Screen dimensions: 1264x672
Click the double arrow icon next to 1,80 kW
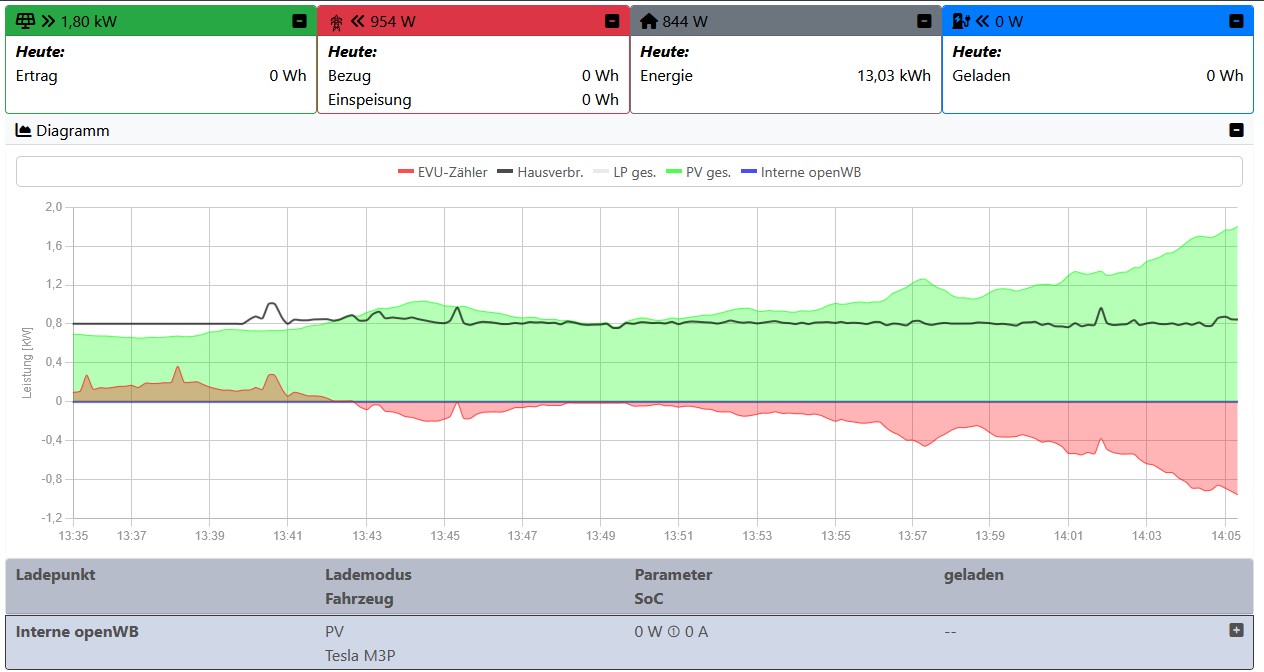pyautogui.click(x=48, y=21)
